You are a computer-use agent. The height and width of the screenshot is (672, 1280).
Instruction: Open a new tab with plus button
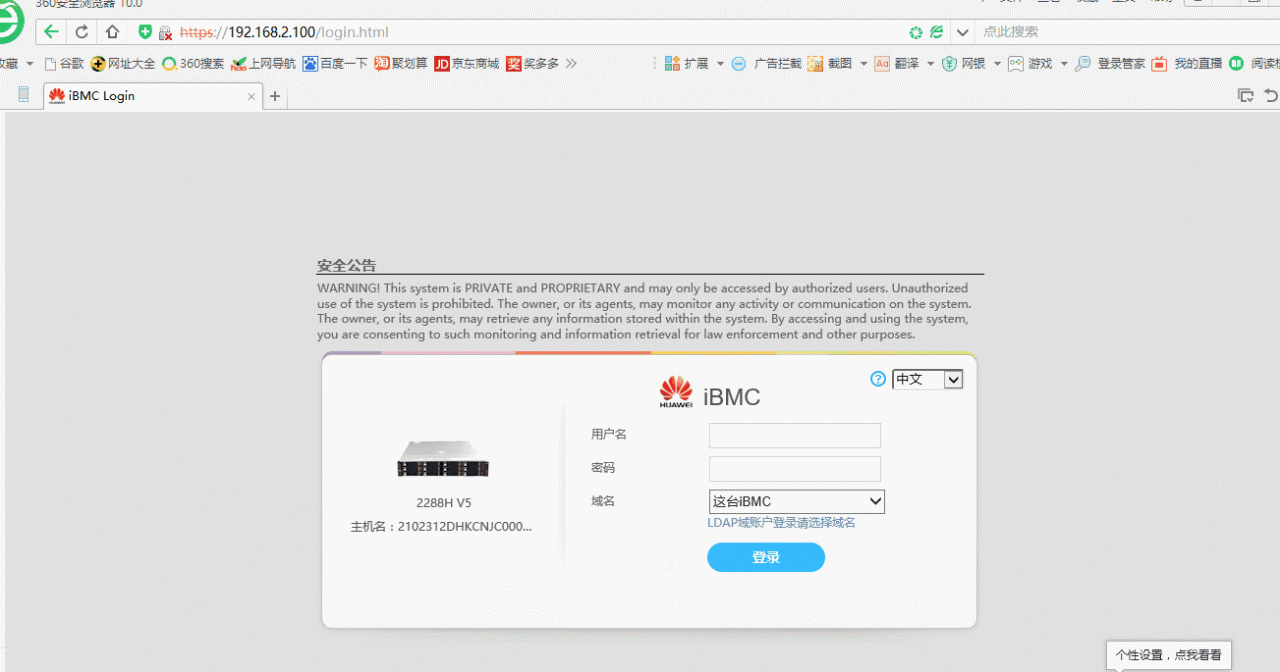(275, 96)
